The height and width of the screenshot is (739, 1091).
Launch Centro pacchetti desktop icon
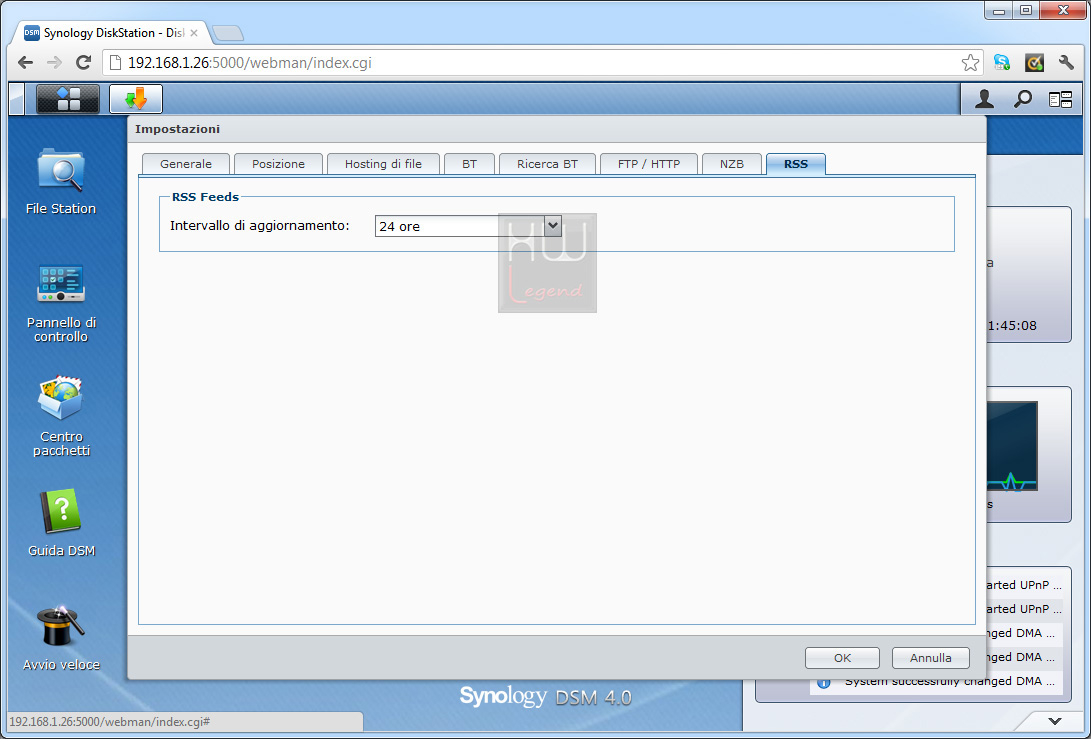tap(61, 416)
